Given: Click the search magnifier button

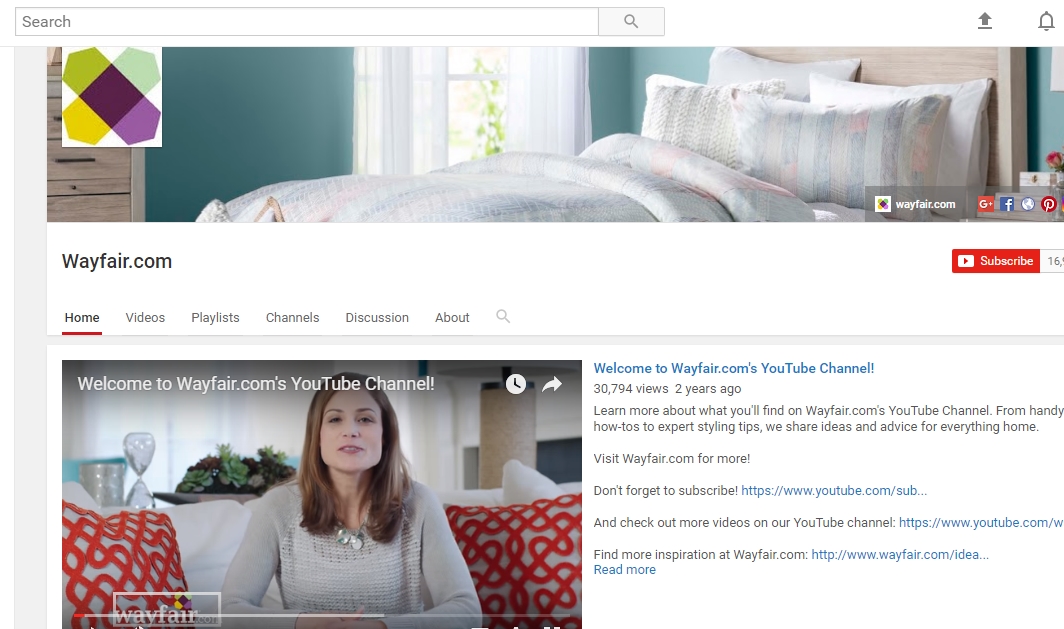Looking at the screenshot, I should tap(631, 22).
